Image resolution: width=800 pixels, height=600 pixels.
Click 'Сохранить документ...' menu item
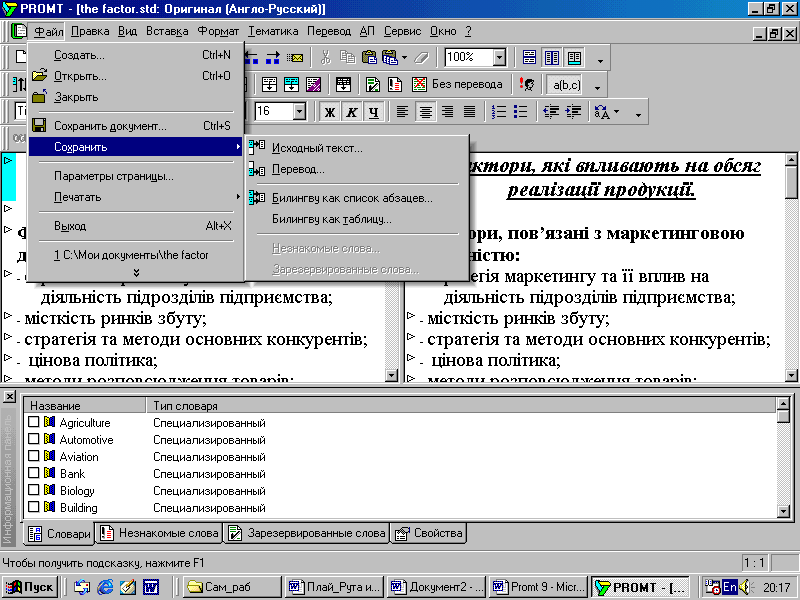pyautogui.click(x=136, y=126)
